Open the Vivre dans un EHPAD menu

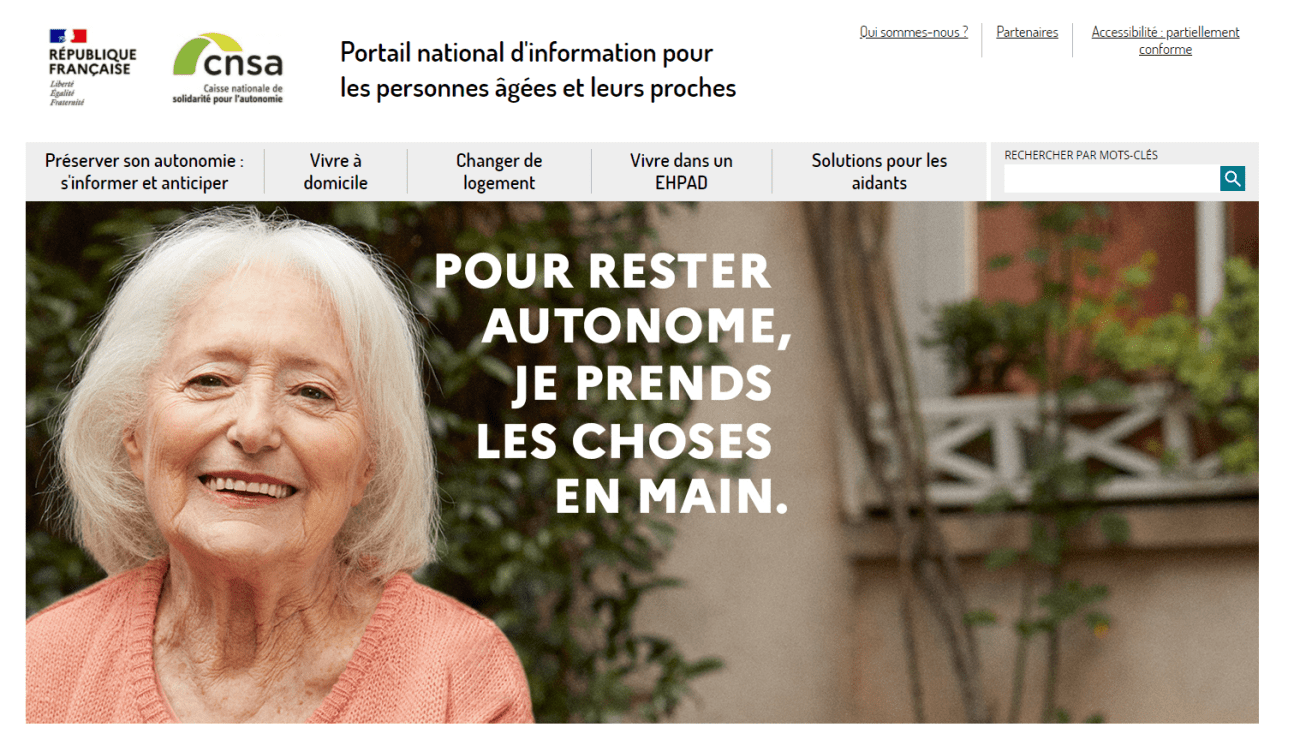681,172
